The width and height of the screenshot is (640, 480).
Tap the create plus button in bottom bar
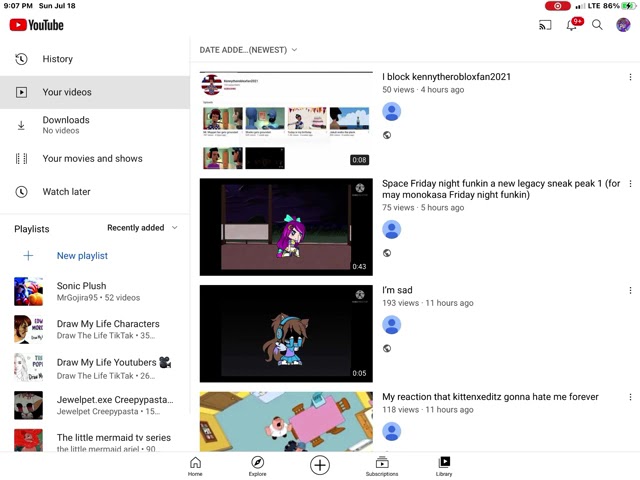[320, 465]
